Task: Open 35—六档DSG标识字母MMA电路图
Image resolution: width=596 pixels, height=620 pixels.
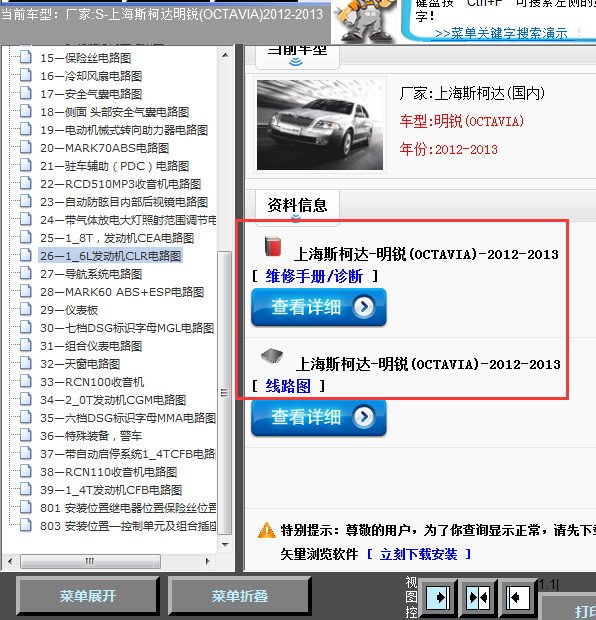Action: [128, 418]
